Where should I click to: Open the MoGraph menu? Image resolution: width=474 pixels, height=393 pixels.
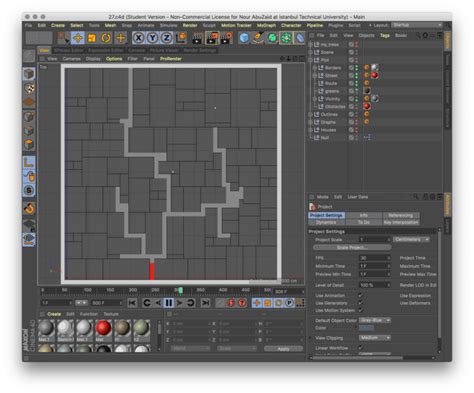click(x=266, y=25)
